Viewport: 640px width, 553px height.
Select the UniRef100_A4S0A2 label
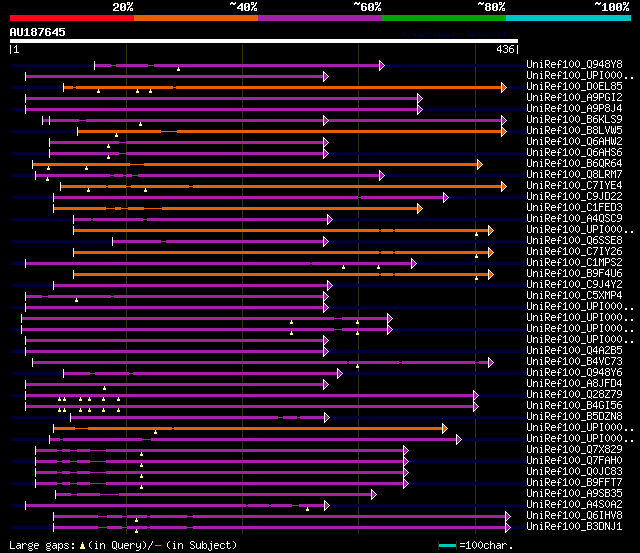[574, 505]
